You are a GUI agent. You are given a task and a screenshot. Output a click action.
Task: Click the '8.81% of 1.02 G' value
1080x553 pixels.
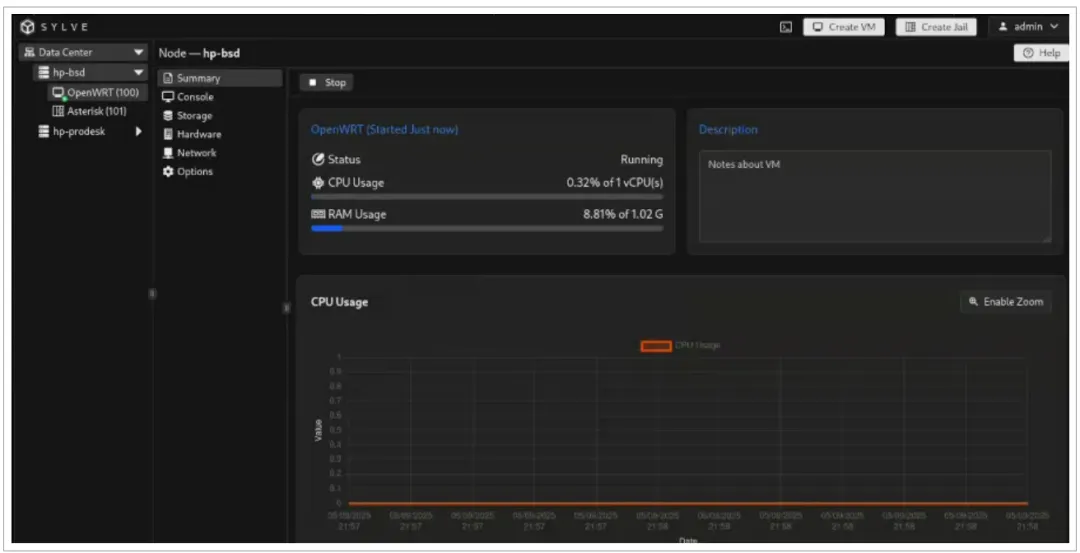pyautogui.click(x=623, y=214)
